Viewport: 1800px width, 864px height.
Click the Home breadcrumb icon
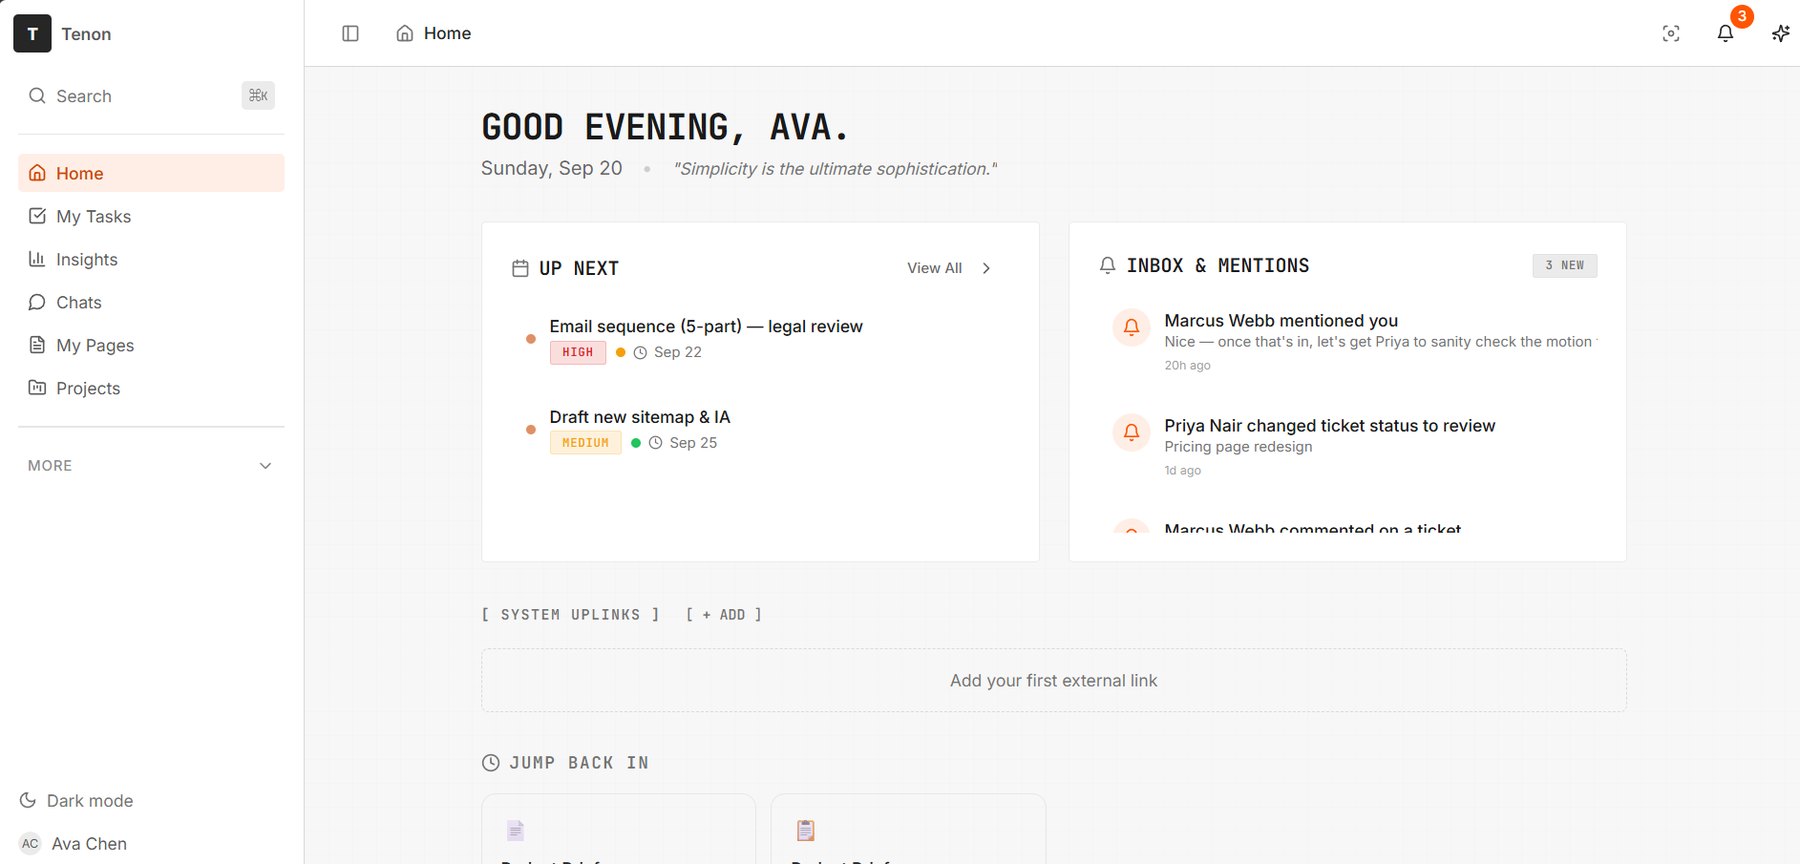pyautogui.click(x=405, y=33)
